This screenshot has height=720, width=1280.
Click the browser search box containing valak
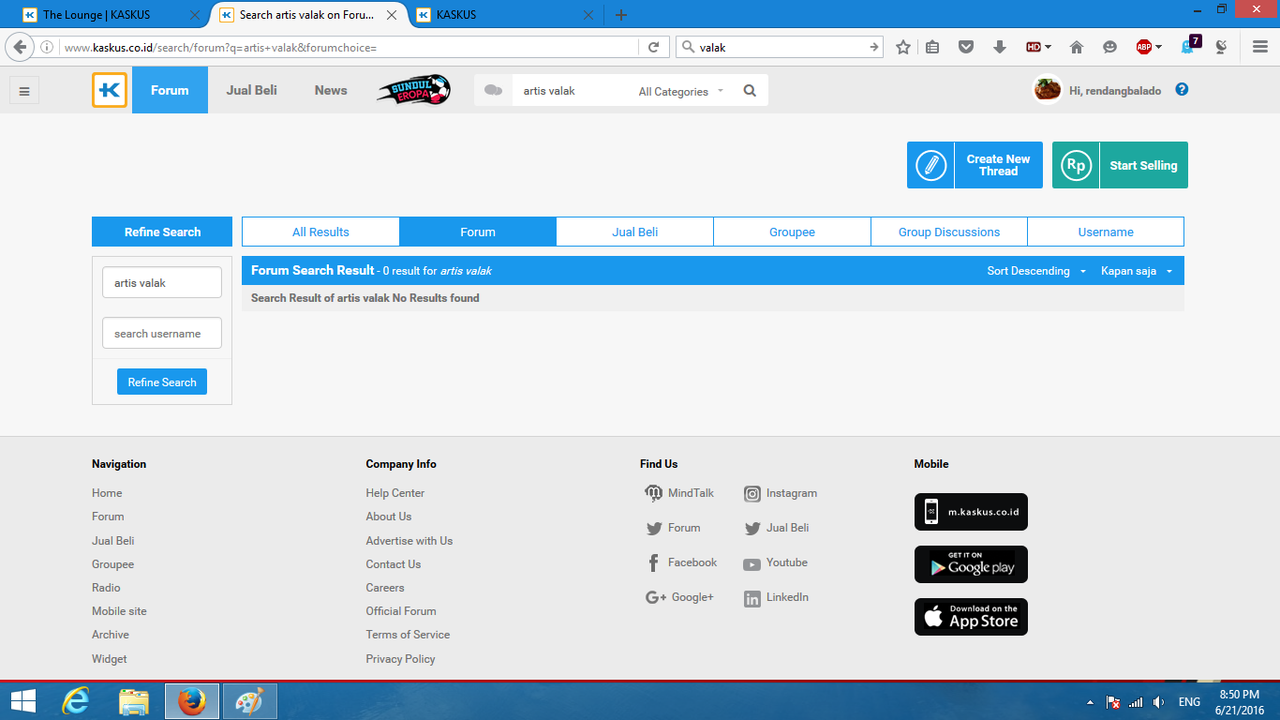coord(780,47)
